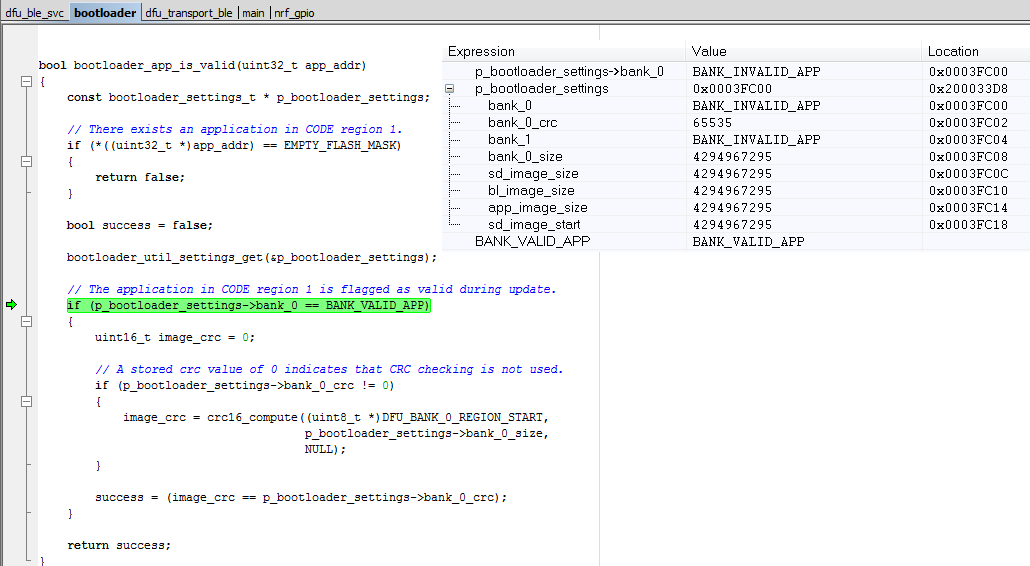This screenshot has width=1030, height=566.
Task: Click the 0x200033D8 location cell
Action: (968, 89)
